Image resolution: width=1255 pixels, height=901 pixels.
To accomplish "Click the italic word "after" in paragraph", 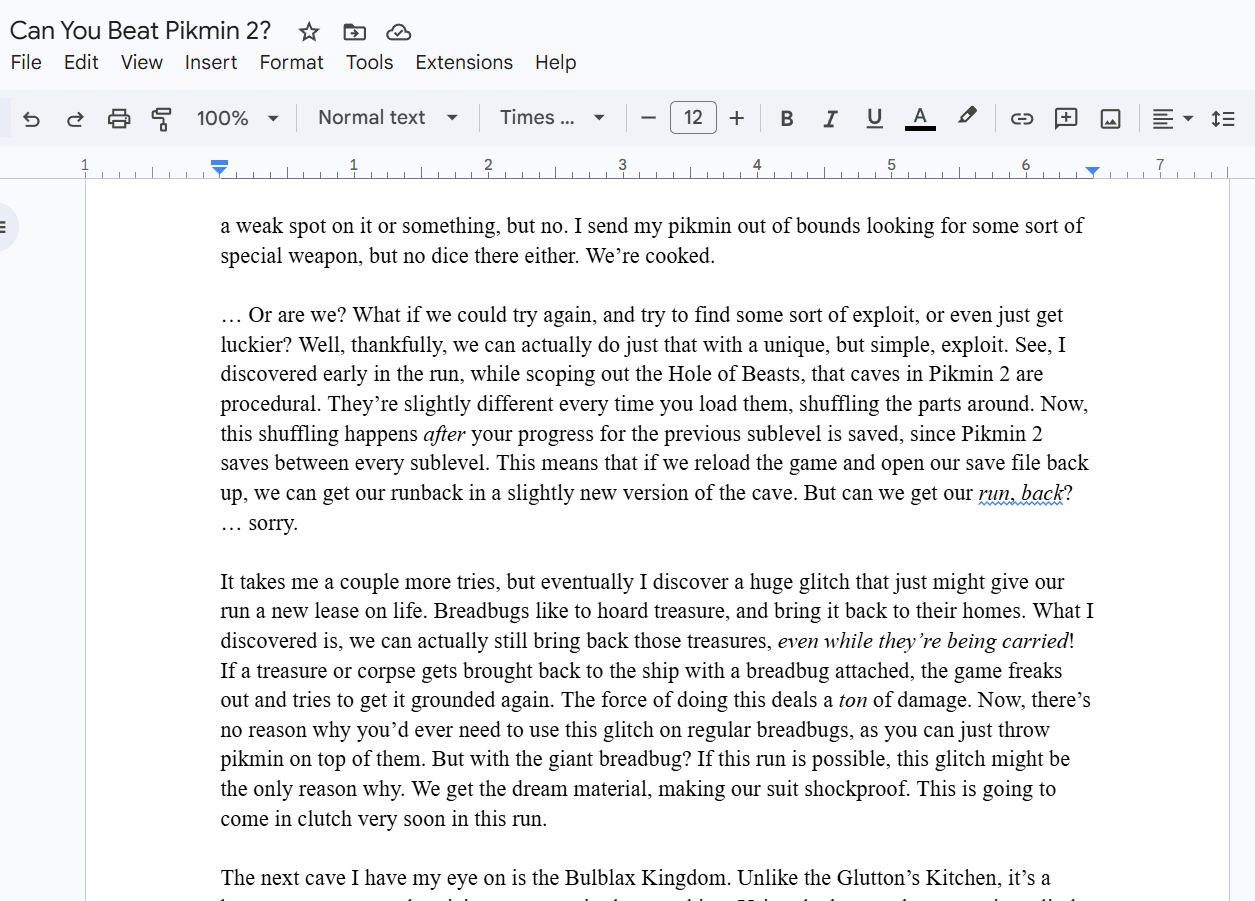I will point(444,434).
